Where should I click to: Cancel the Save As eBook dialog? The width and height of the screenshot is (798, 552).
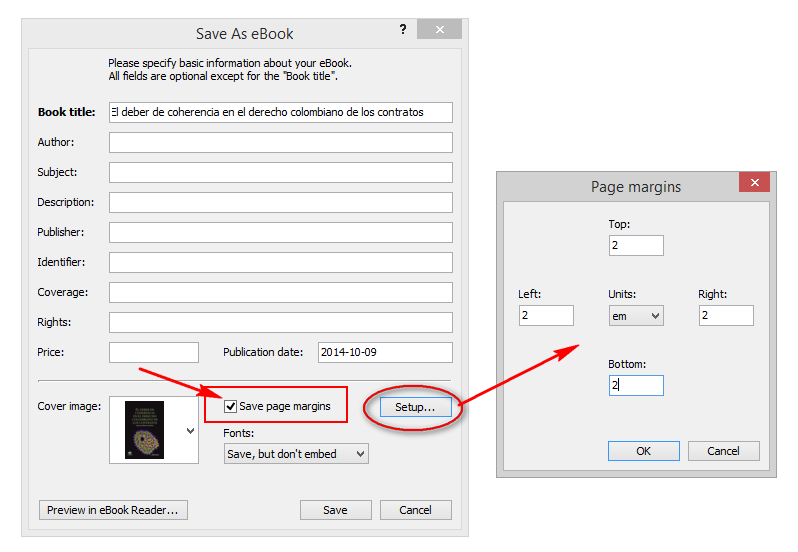point(415,510)
